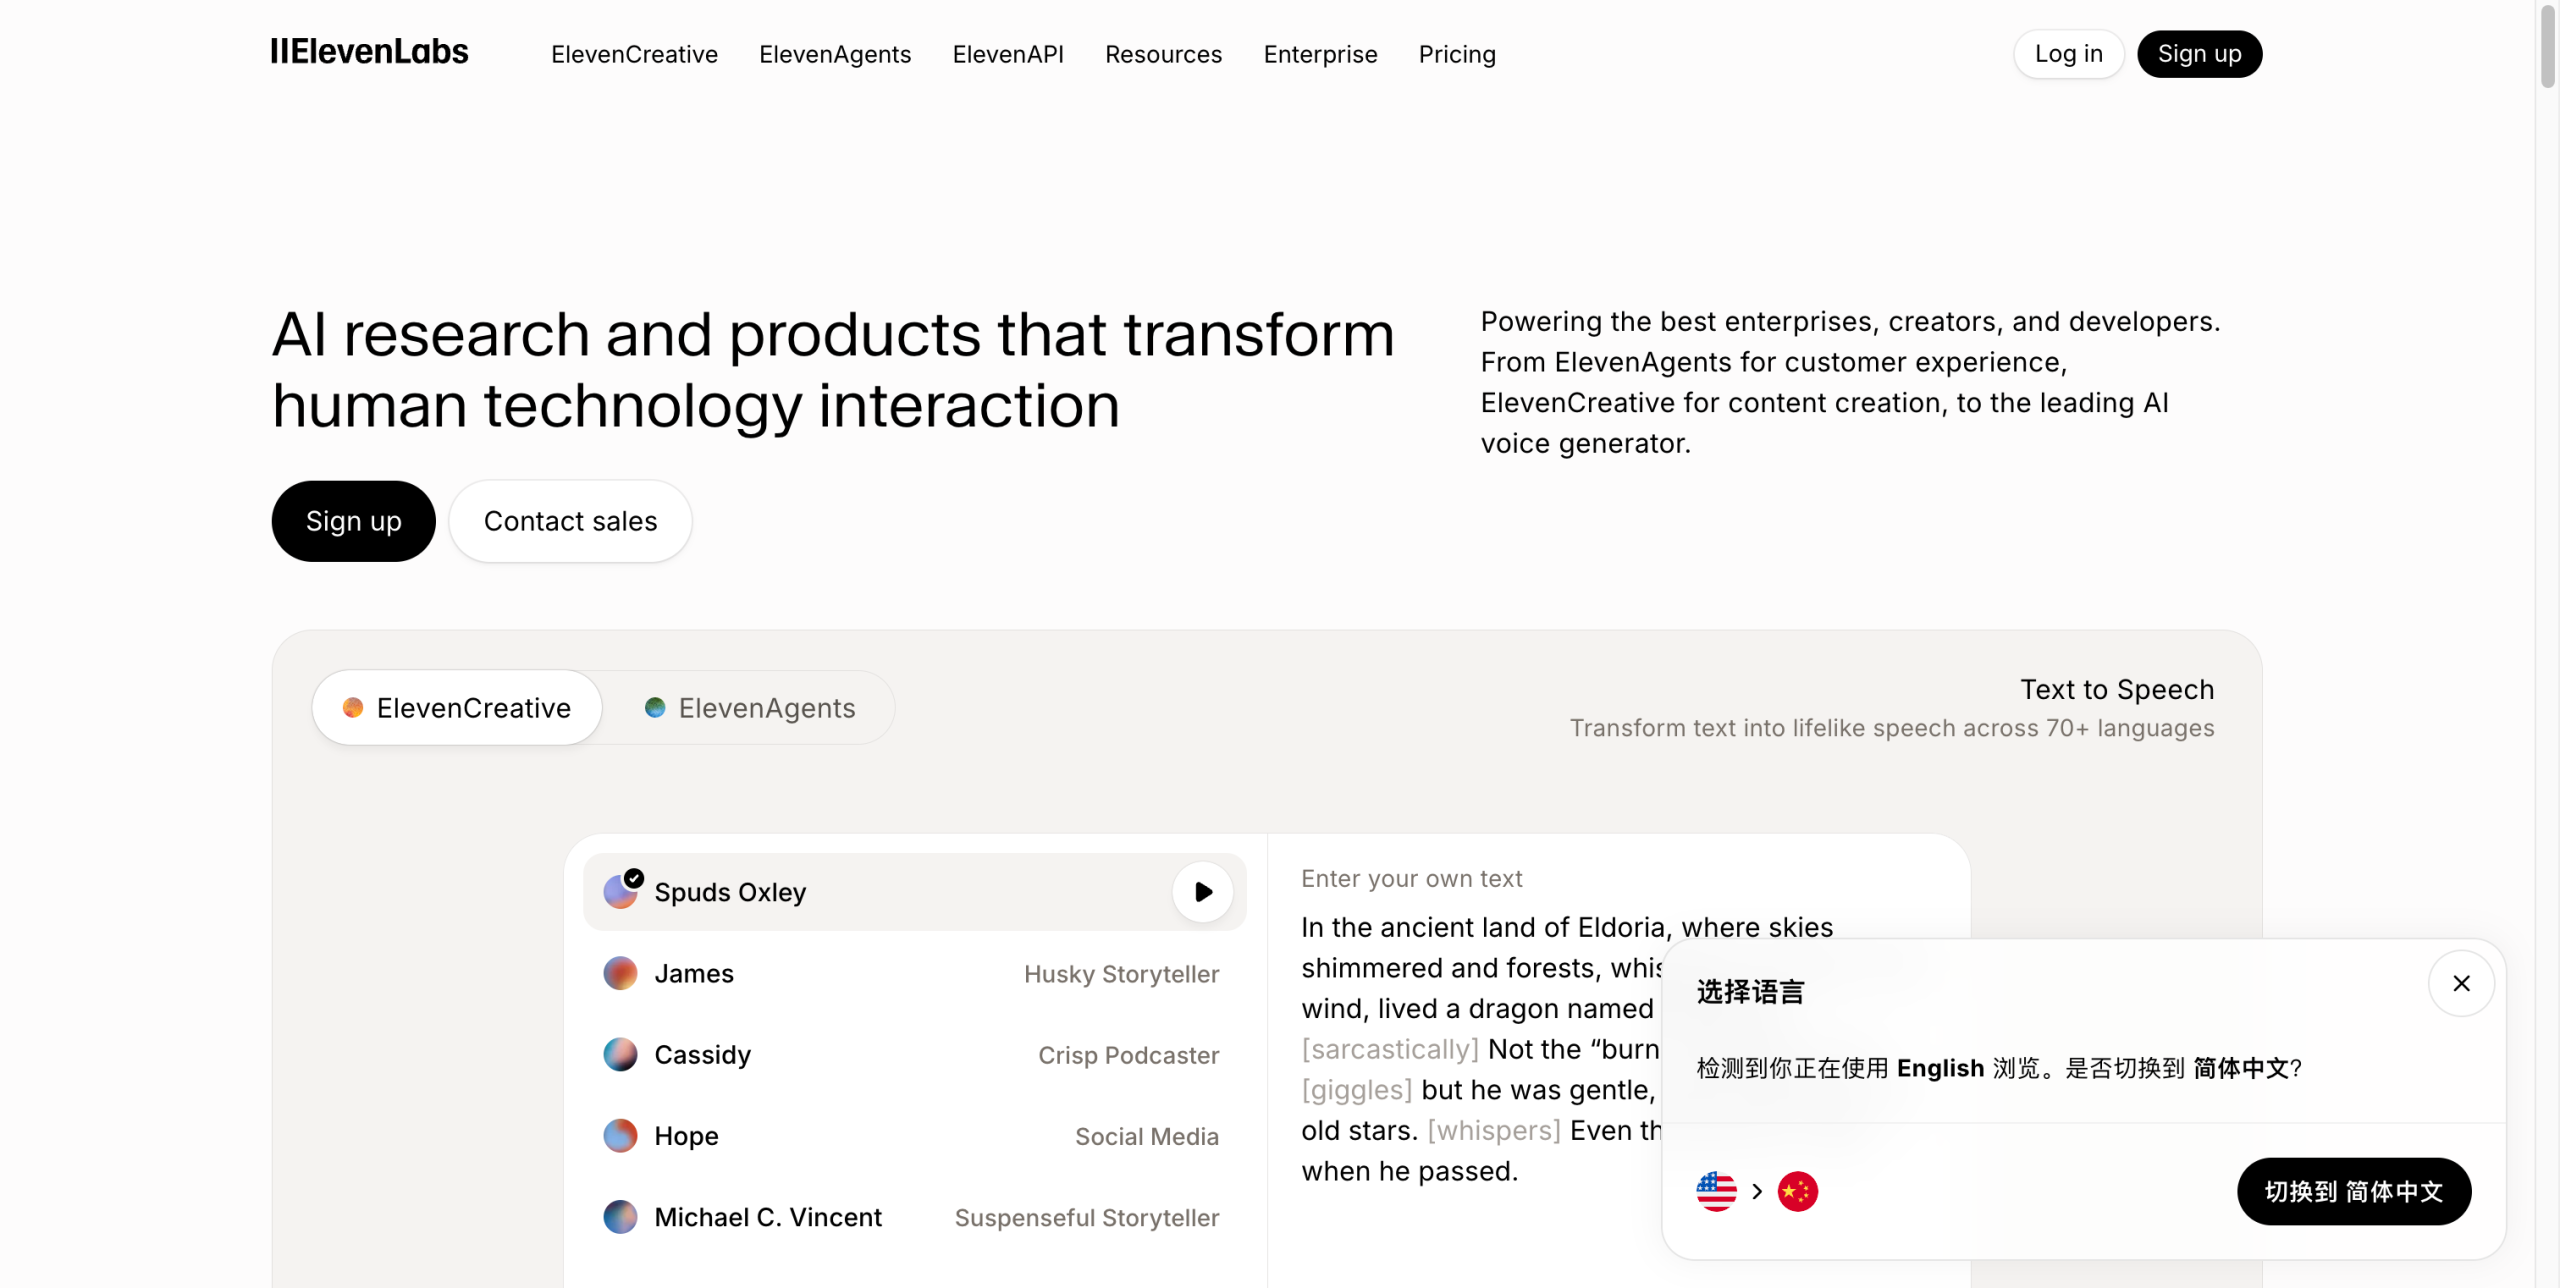
Task: Click the US flag icon
Action: click(1716, 1191)
